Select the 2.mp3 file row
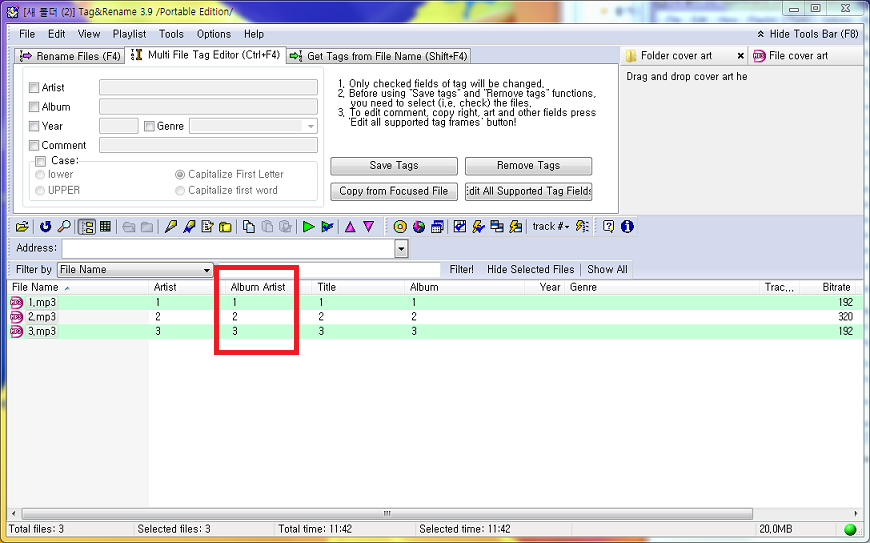 [x=433, y=317]
